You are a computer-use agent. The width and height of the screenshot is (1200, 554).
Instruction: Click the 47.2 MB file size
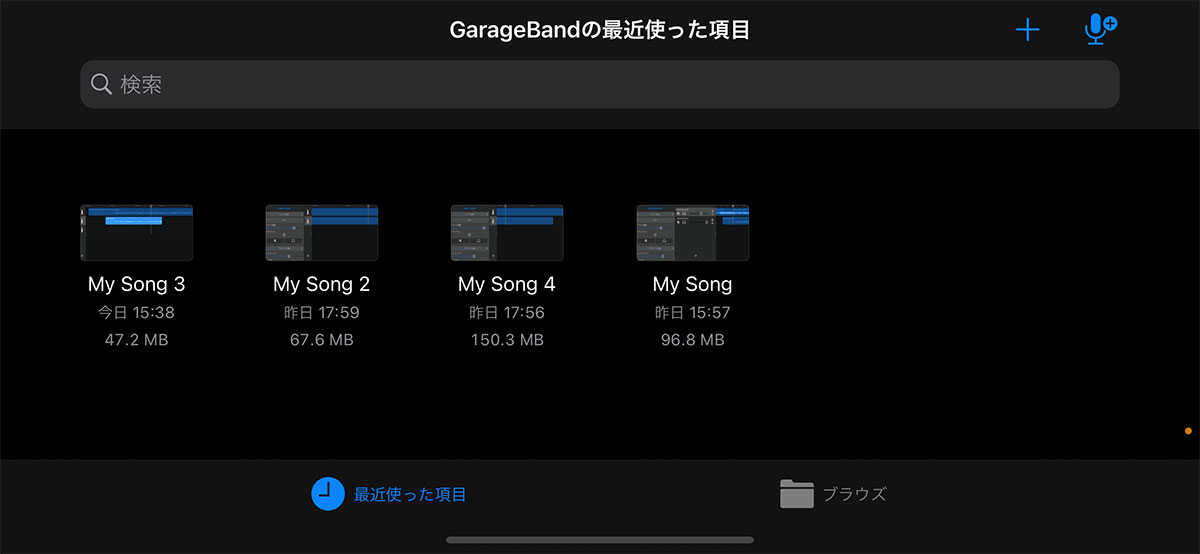[136, 340]
